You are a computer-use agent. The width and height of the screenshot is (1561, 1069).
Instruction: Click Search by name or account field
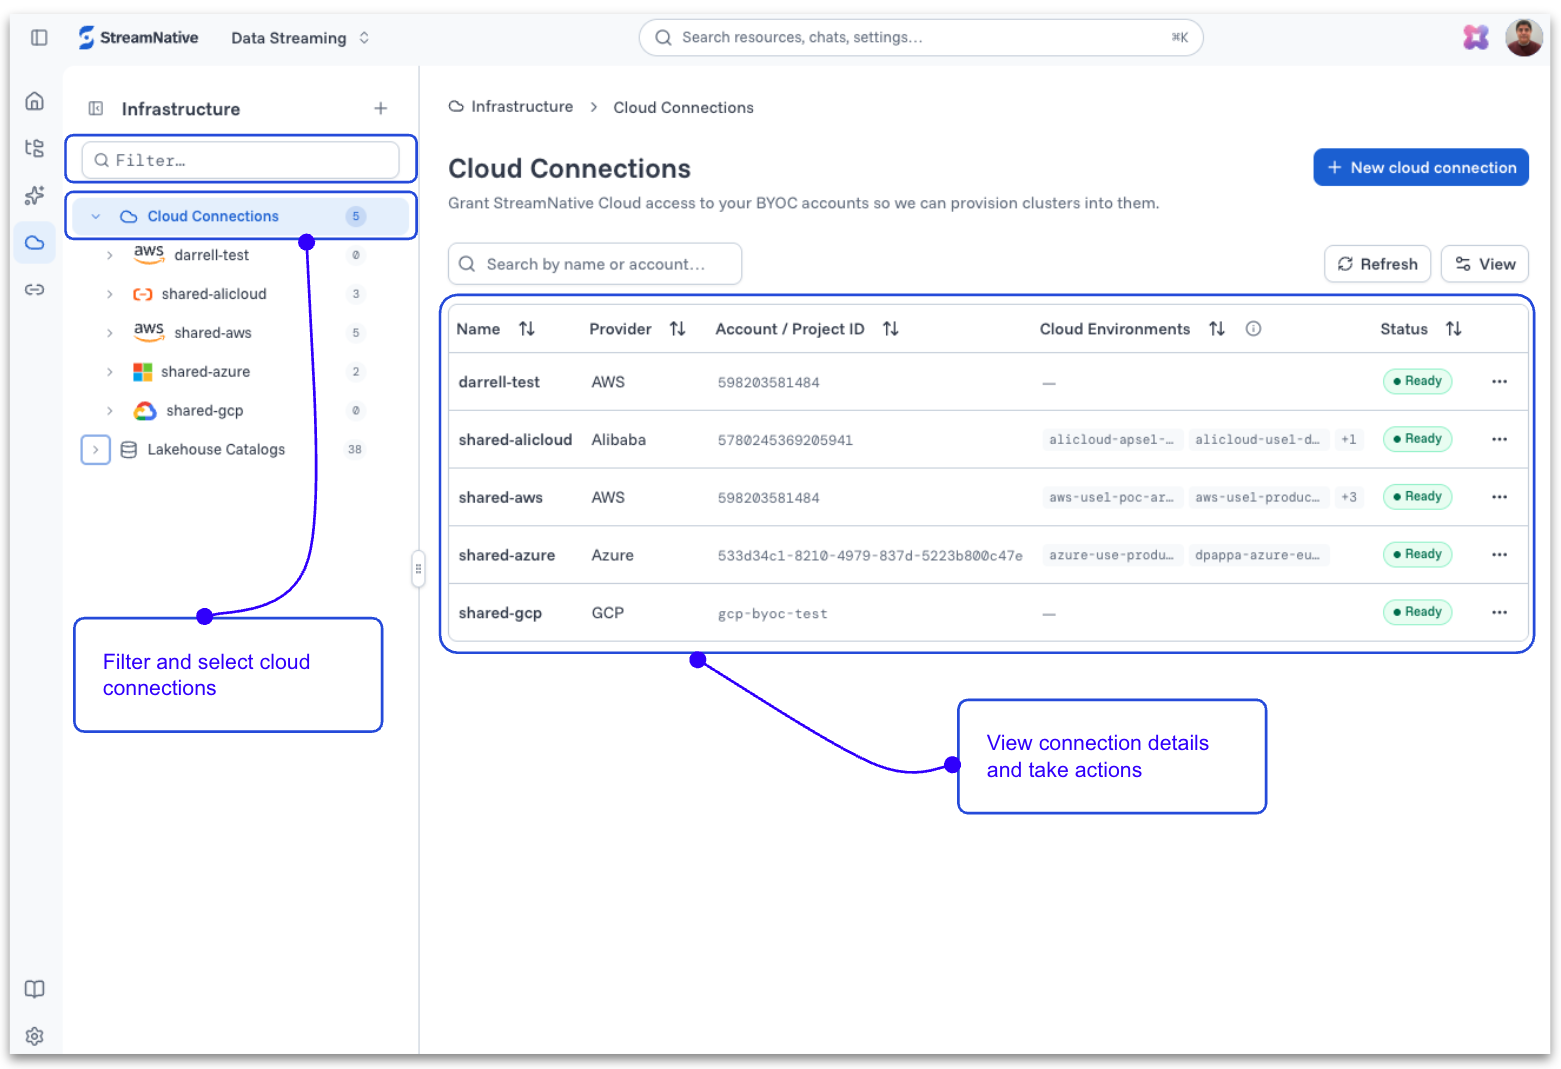(x=595, y=264)
